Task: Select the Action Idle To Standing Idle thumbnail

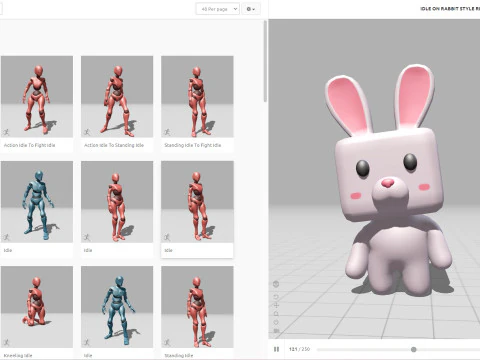Action: 117,97
